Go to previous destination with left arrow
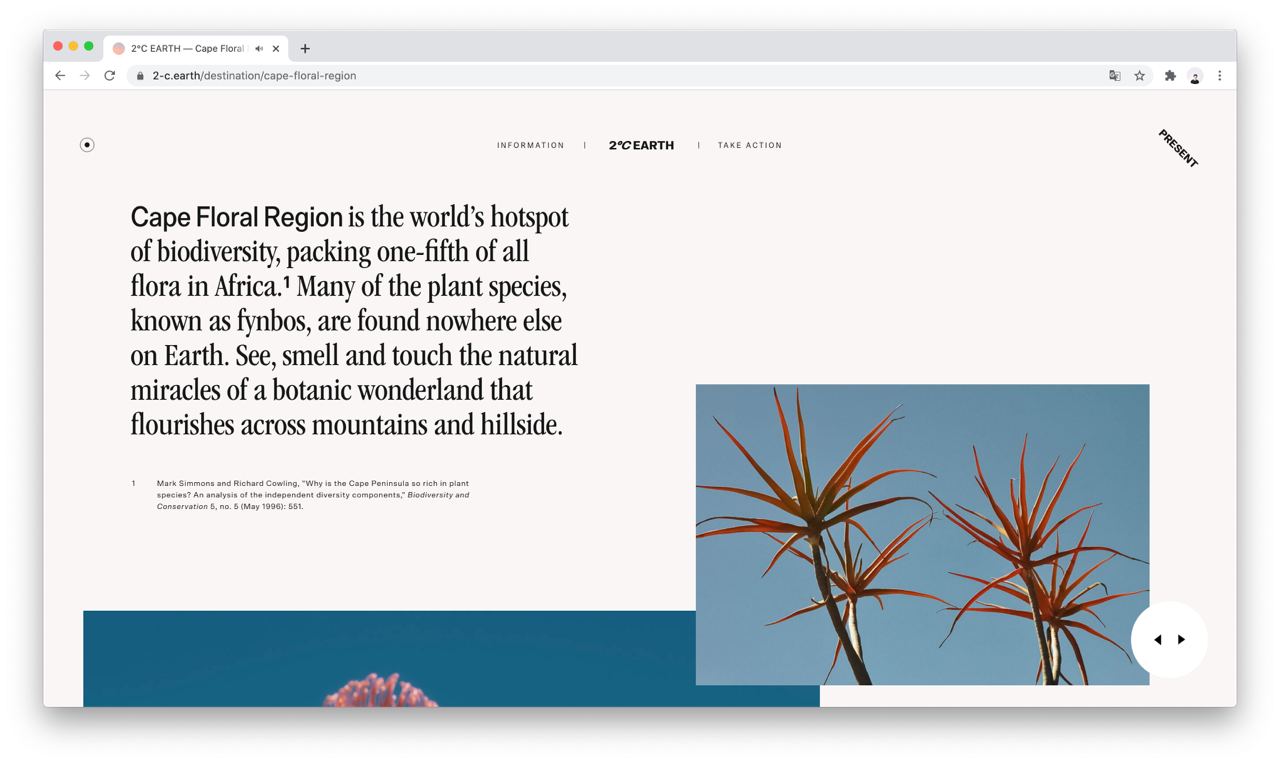Viewport: 1280px width, 764px height. pos(1158,640)
